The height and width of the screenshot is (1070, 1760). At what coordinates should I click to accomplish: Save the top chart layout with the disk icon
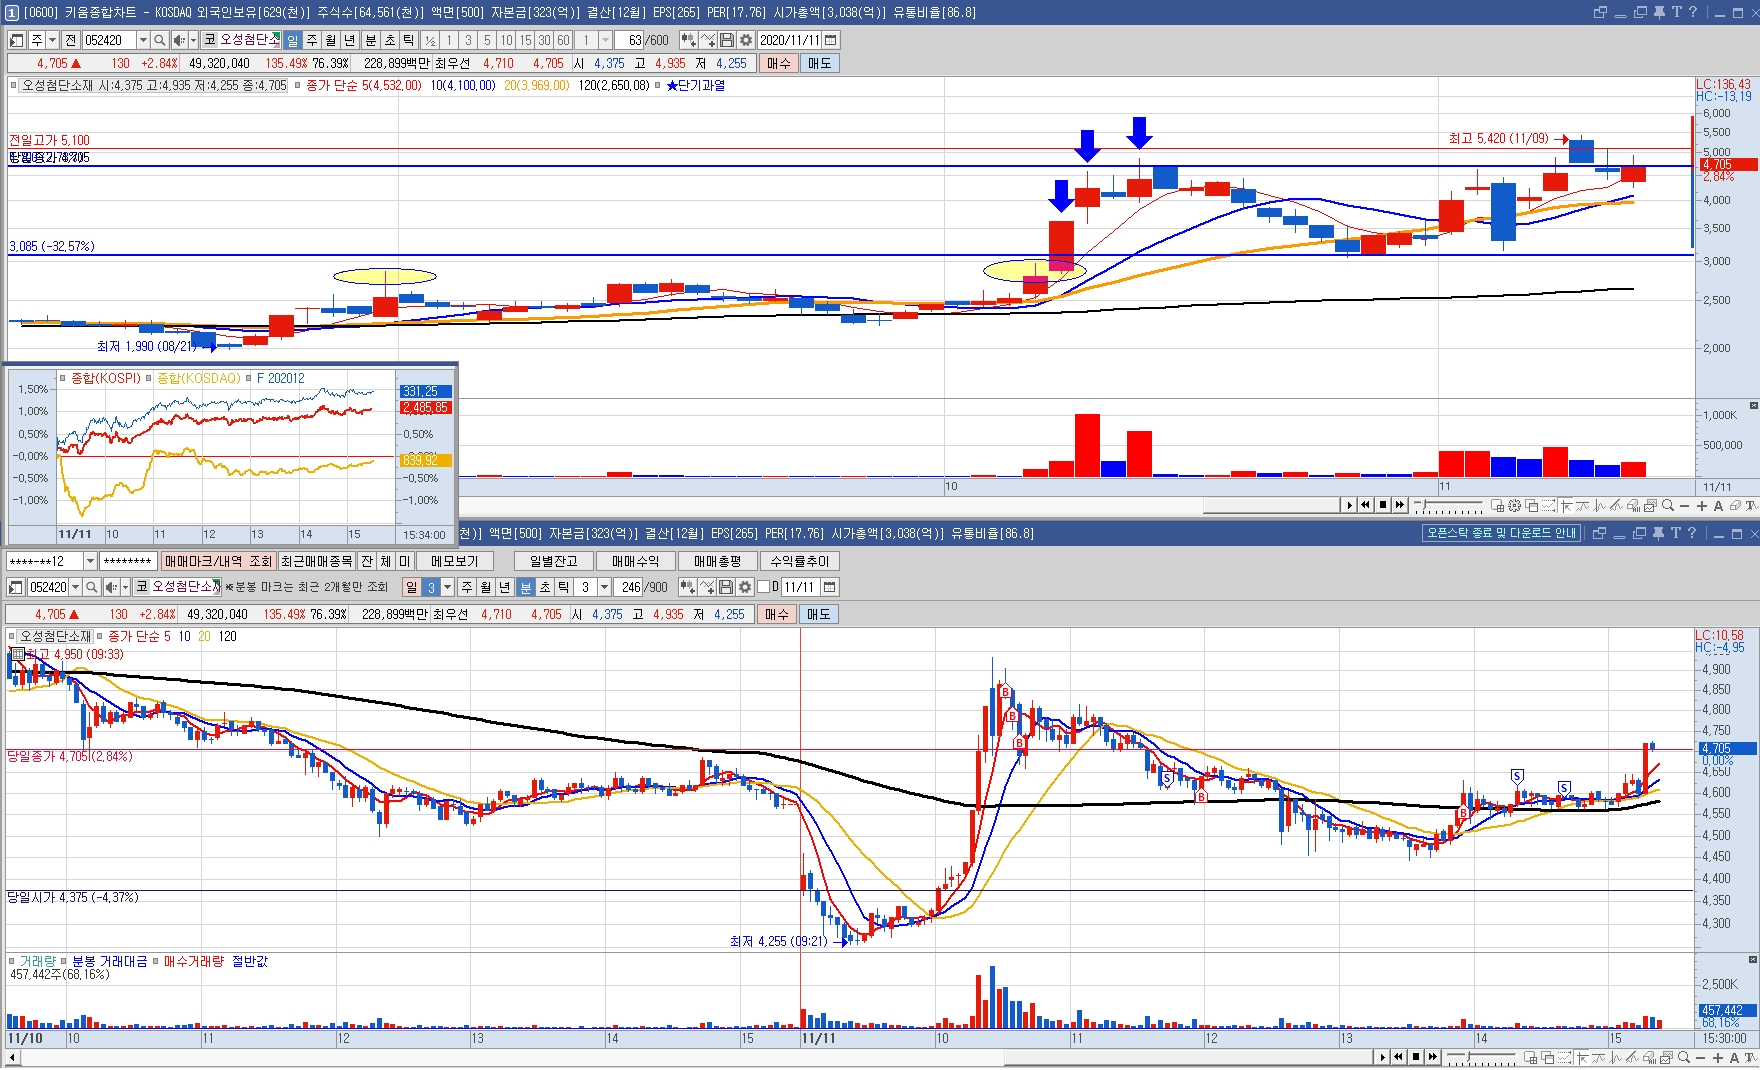[x=727, y=40]
